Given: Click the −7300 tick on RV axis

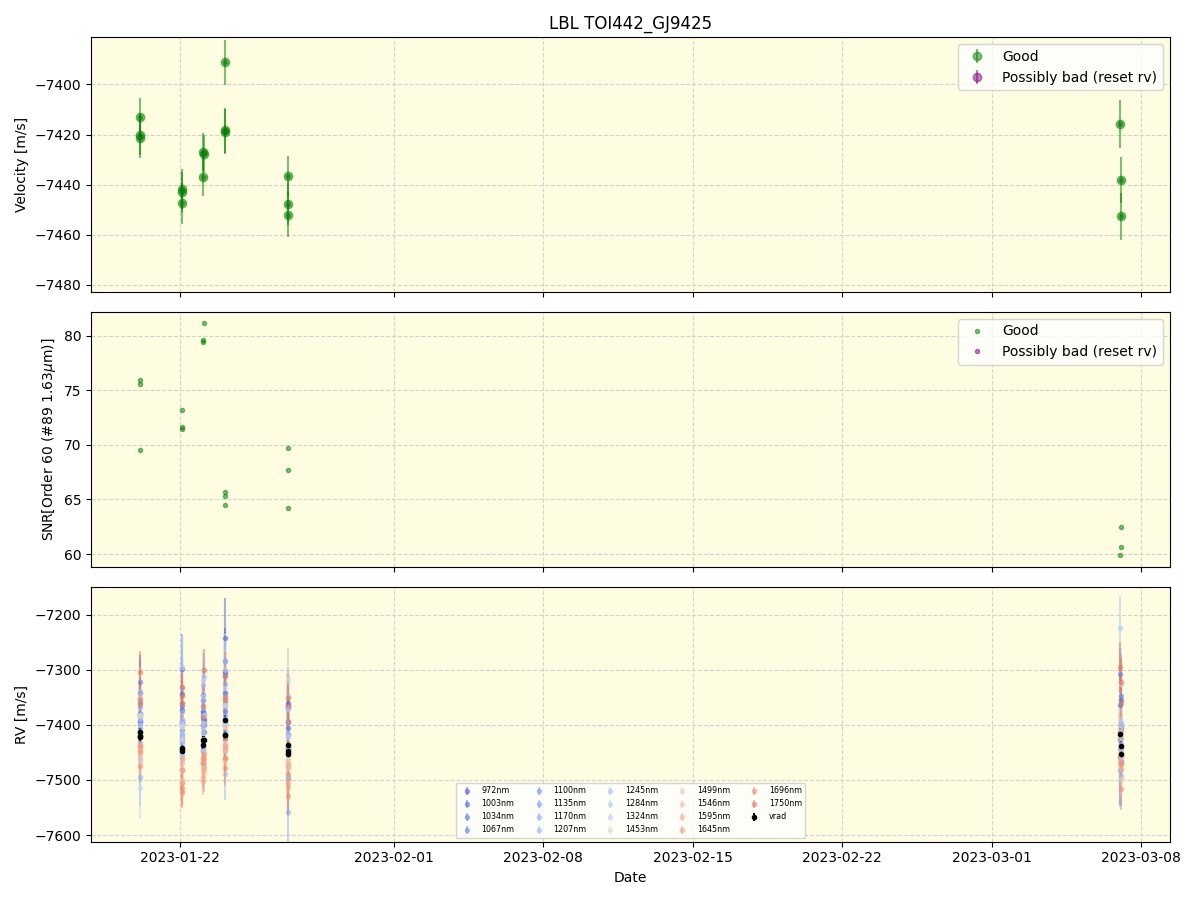Looking at the screenshot, I should click(x=61, y=670).
